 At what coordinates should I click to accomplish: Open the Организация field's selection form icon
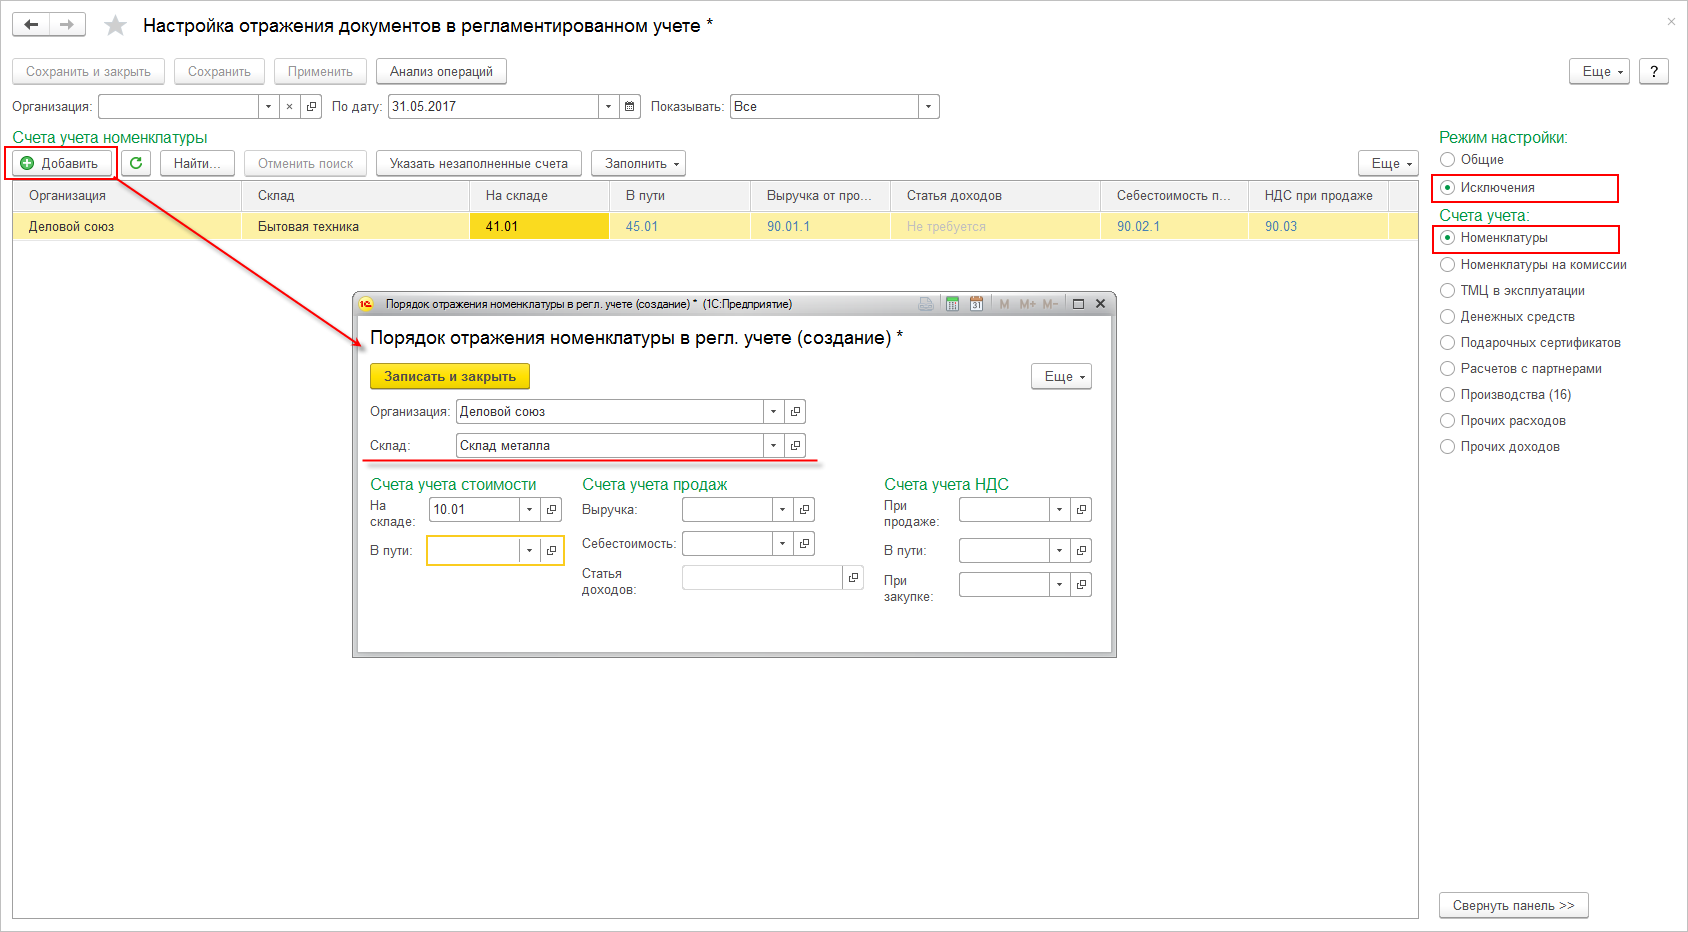311,106
